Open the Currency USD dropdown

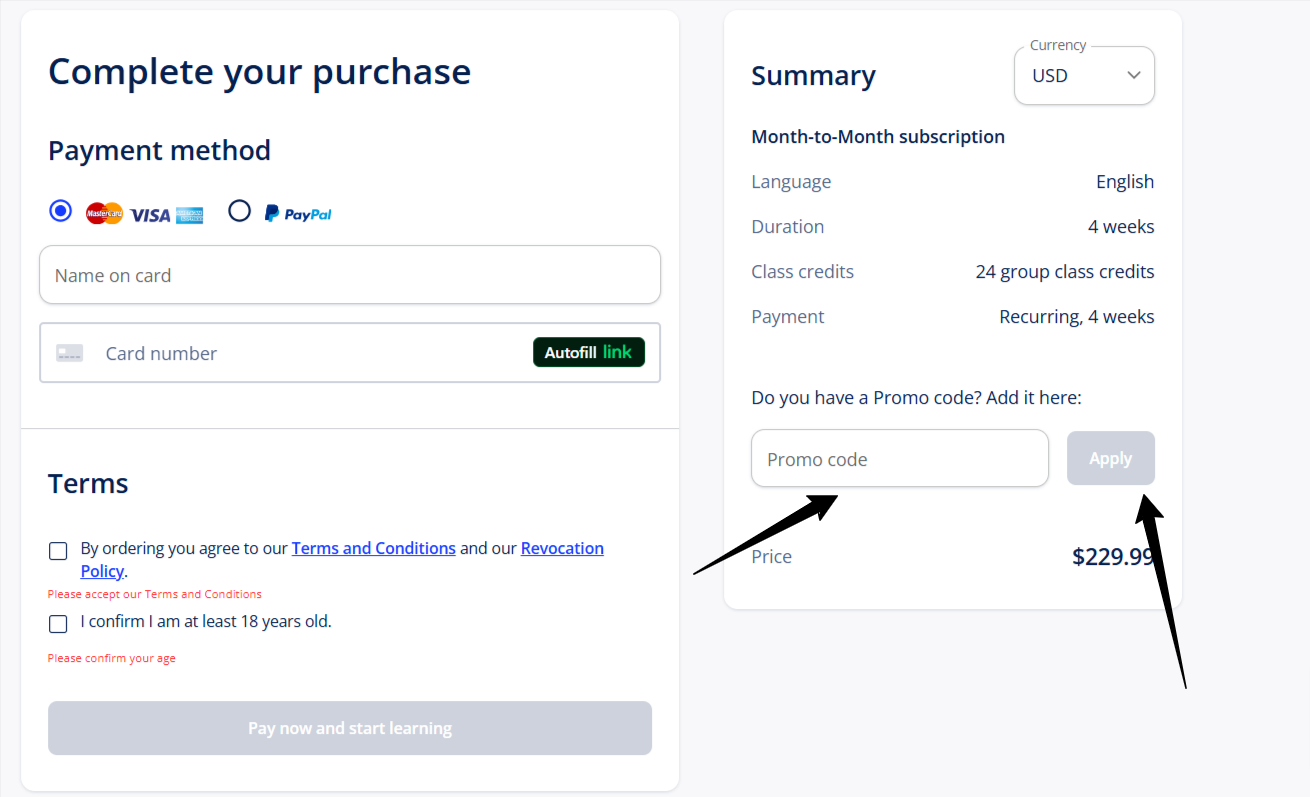(1084, 75)
